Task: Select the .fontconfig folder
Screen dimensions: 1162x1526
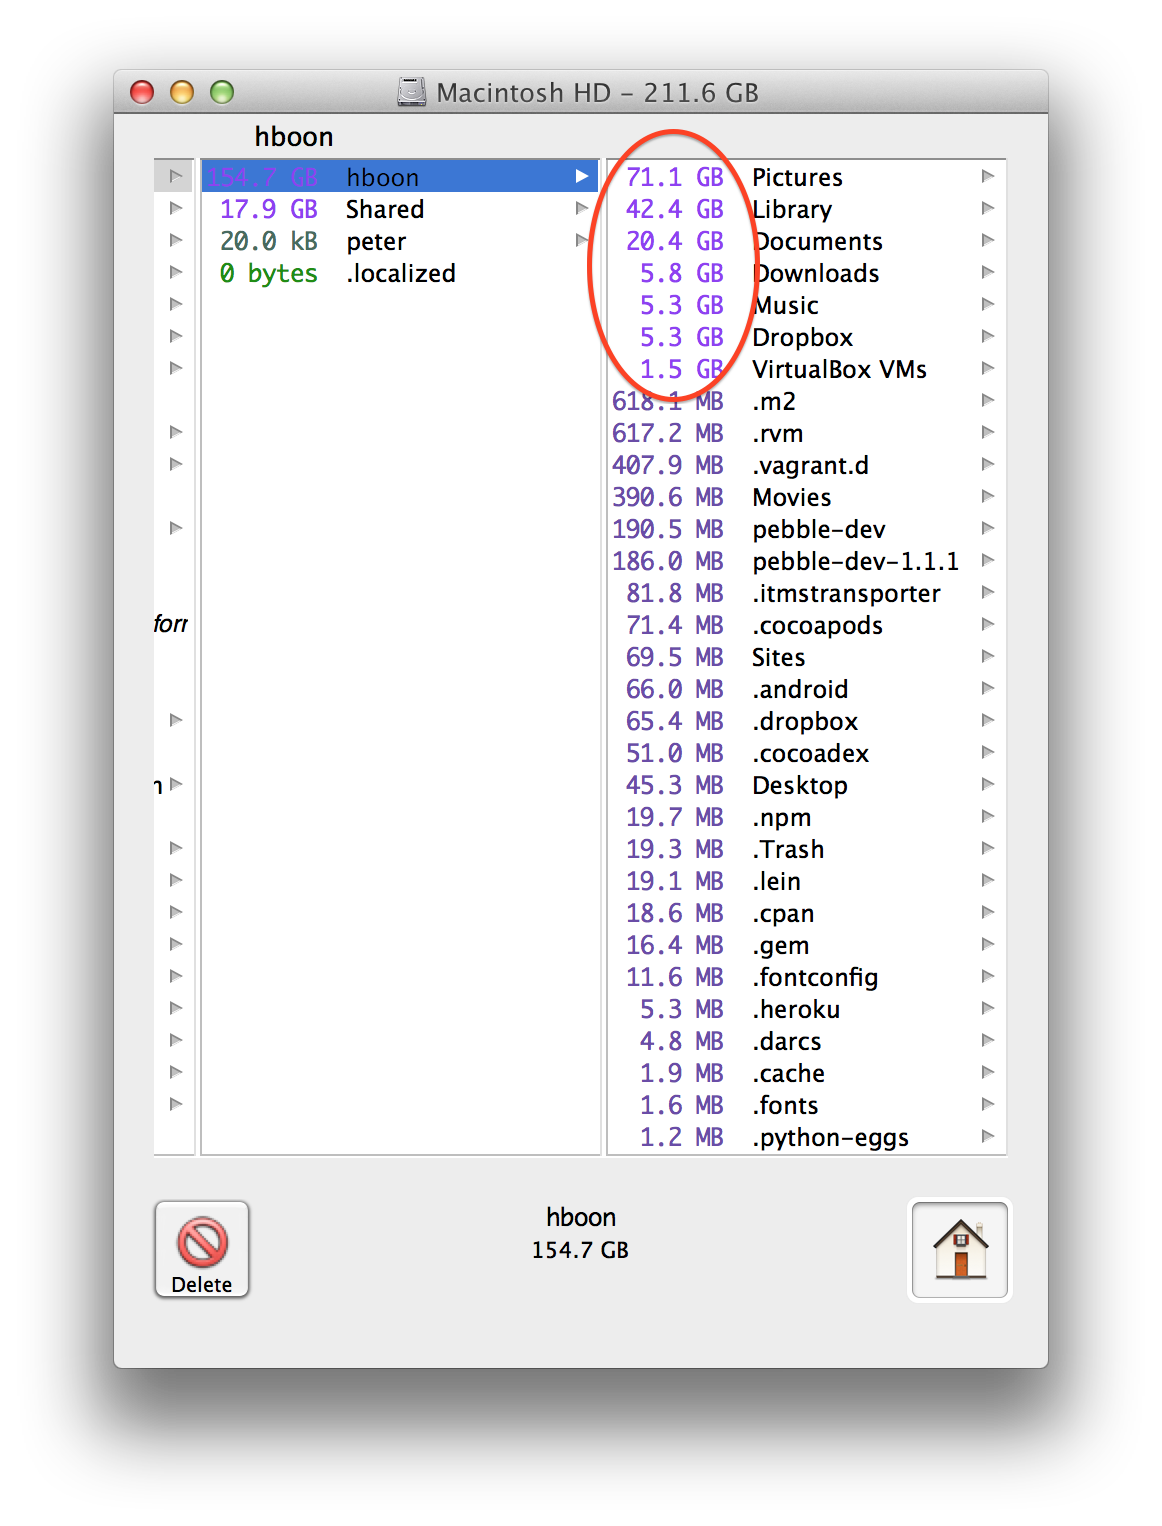Action: (x=807, y=977)
